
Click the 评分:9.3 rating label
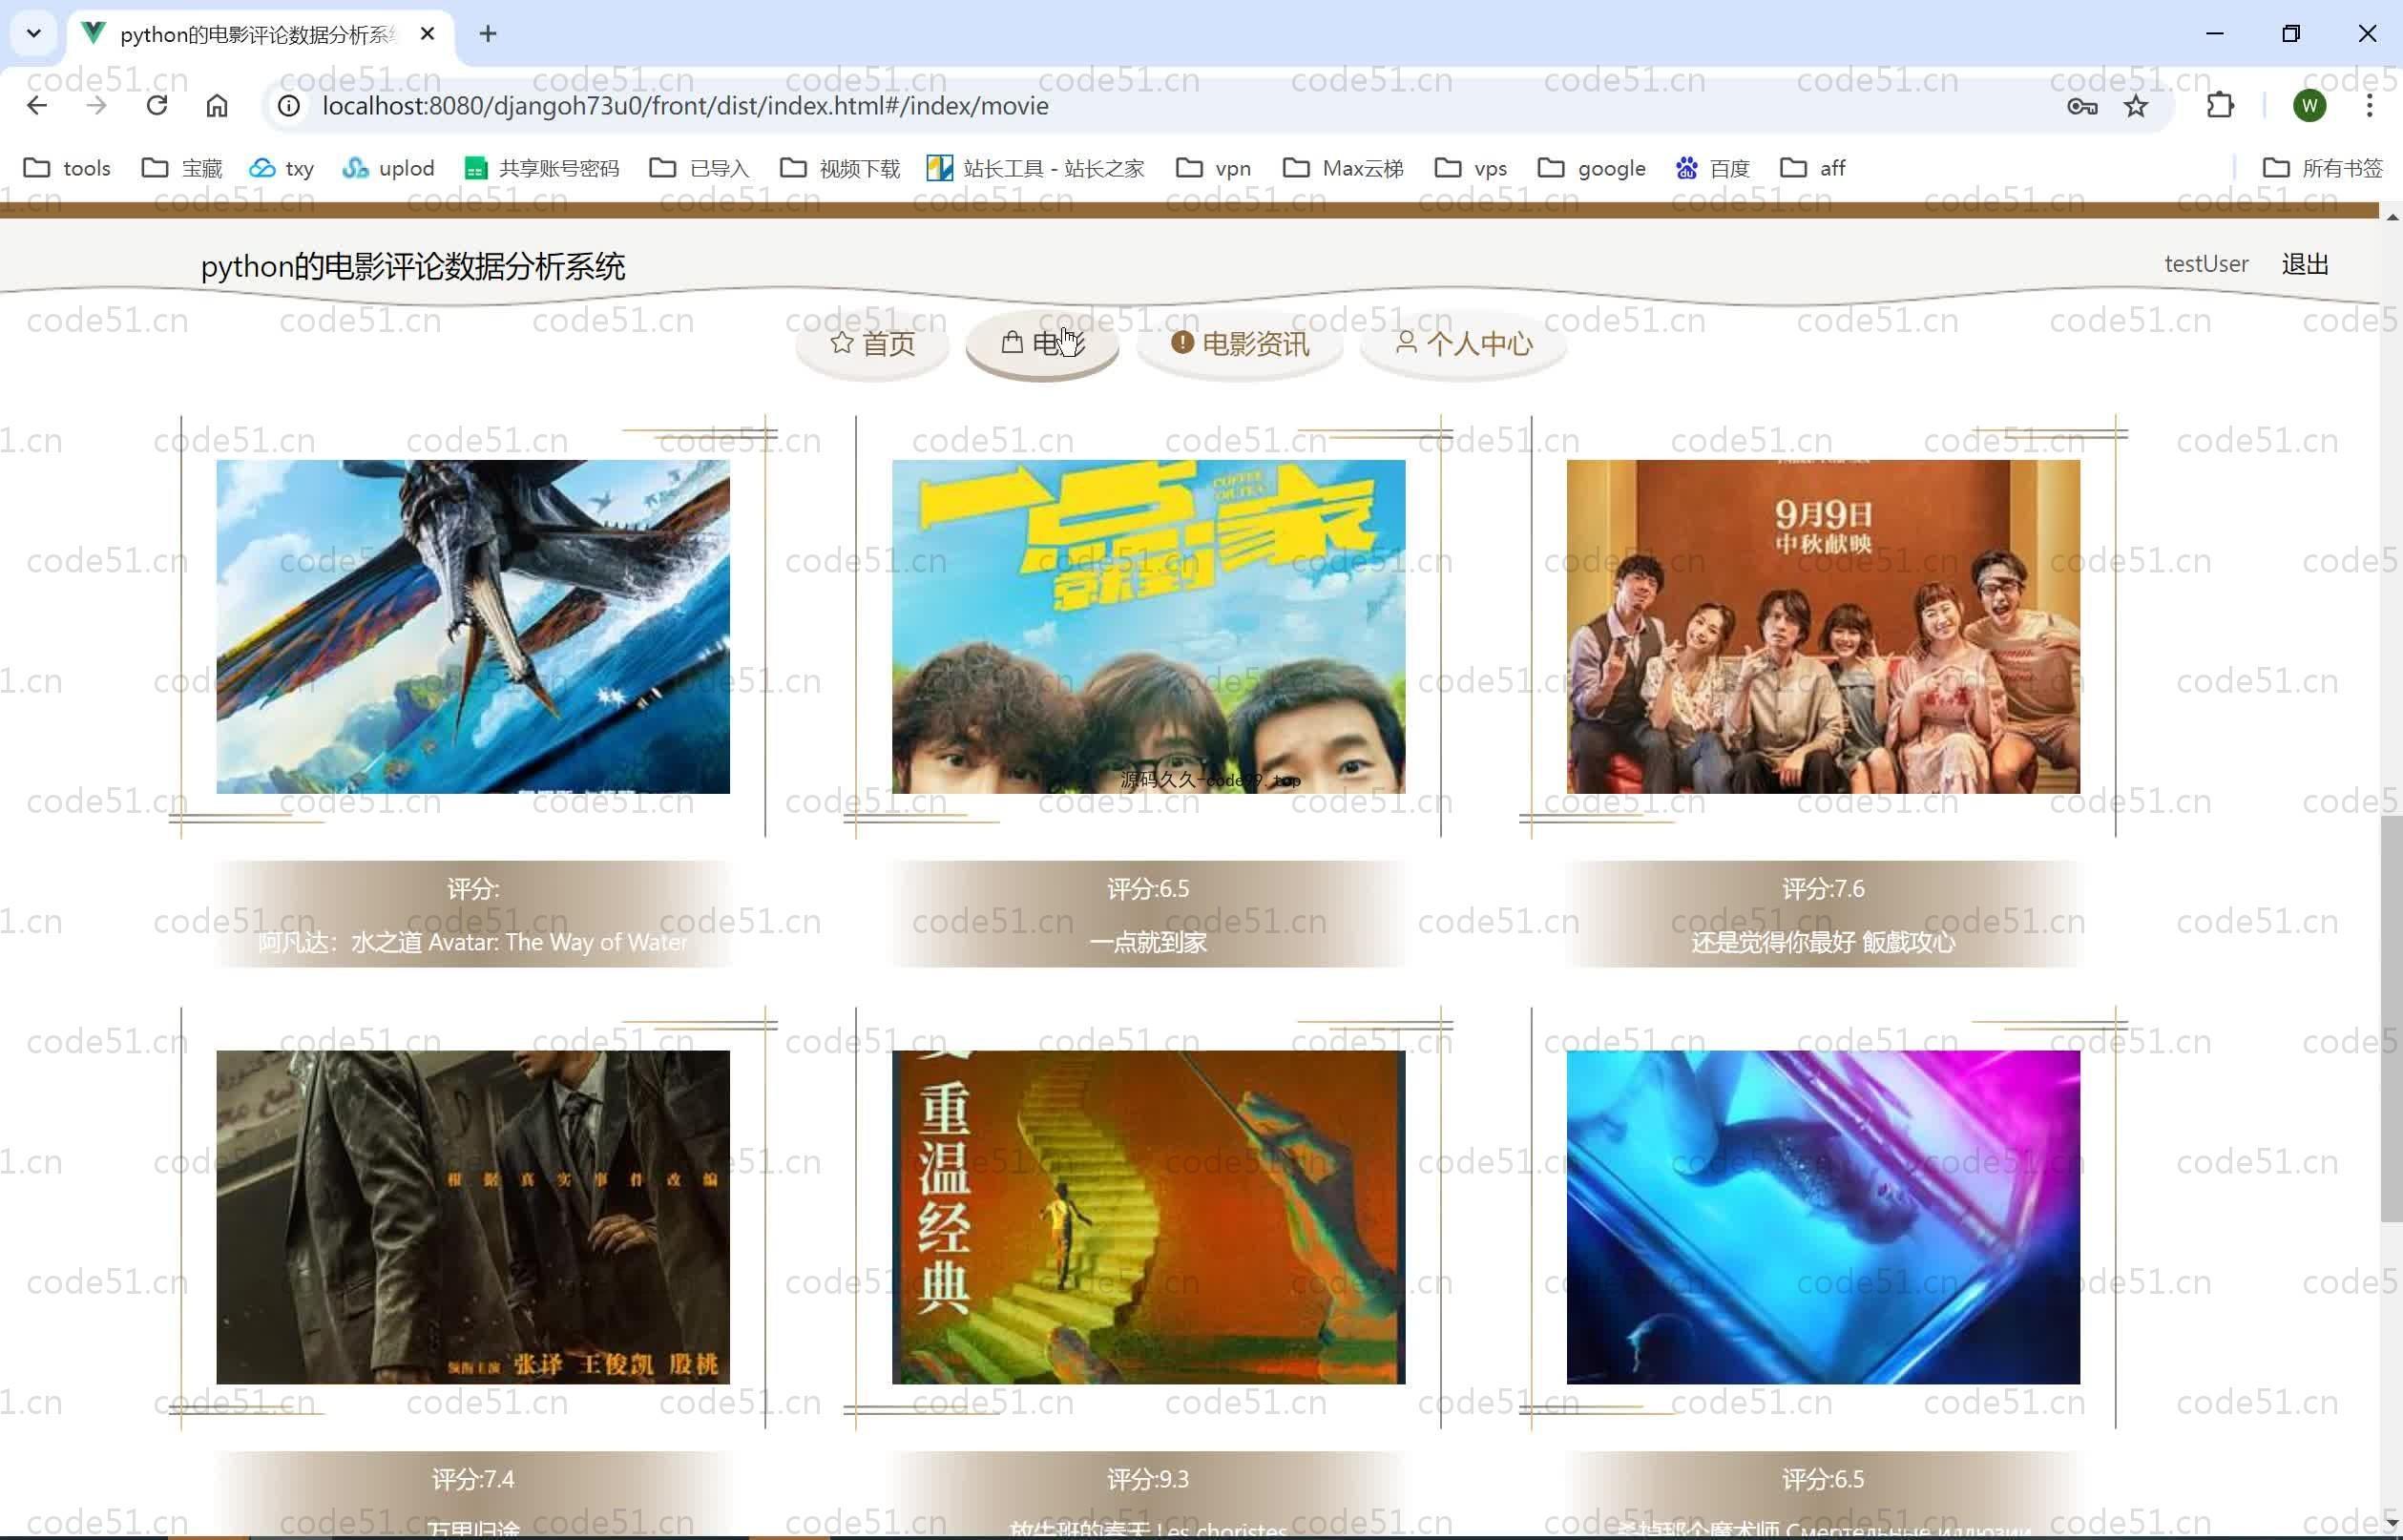point(1148,1478)
